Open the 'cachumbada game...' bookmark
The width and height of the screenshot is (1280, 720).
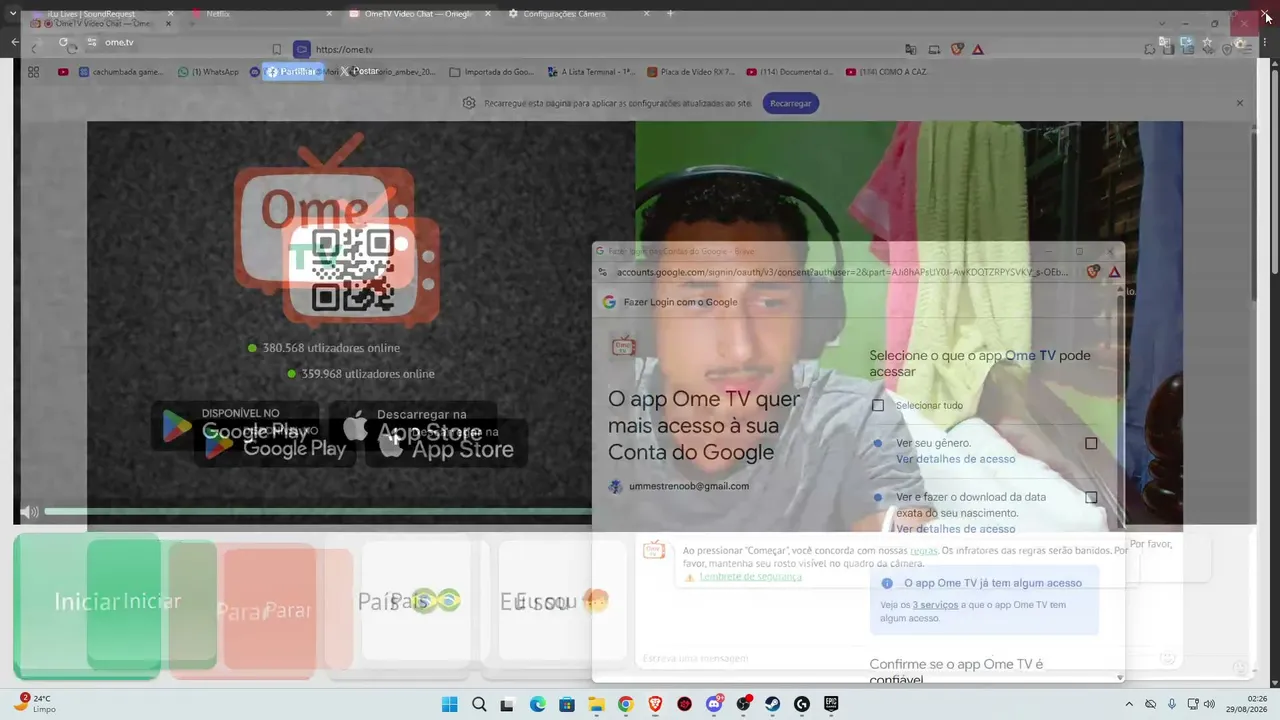121,72
